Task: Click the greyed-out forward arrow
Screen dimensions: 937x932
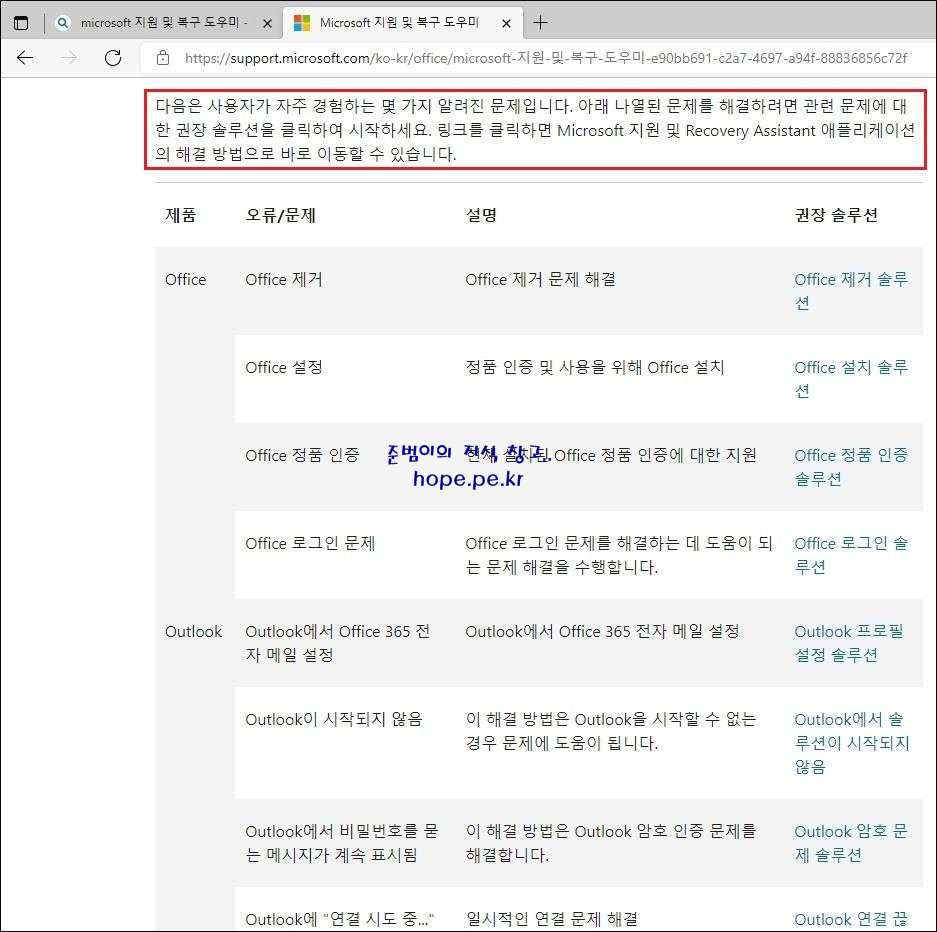Action: point(69,58)
